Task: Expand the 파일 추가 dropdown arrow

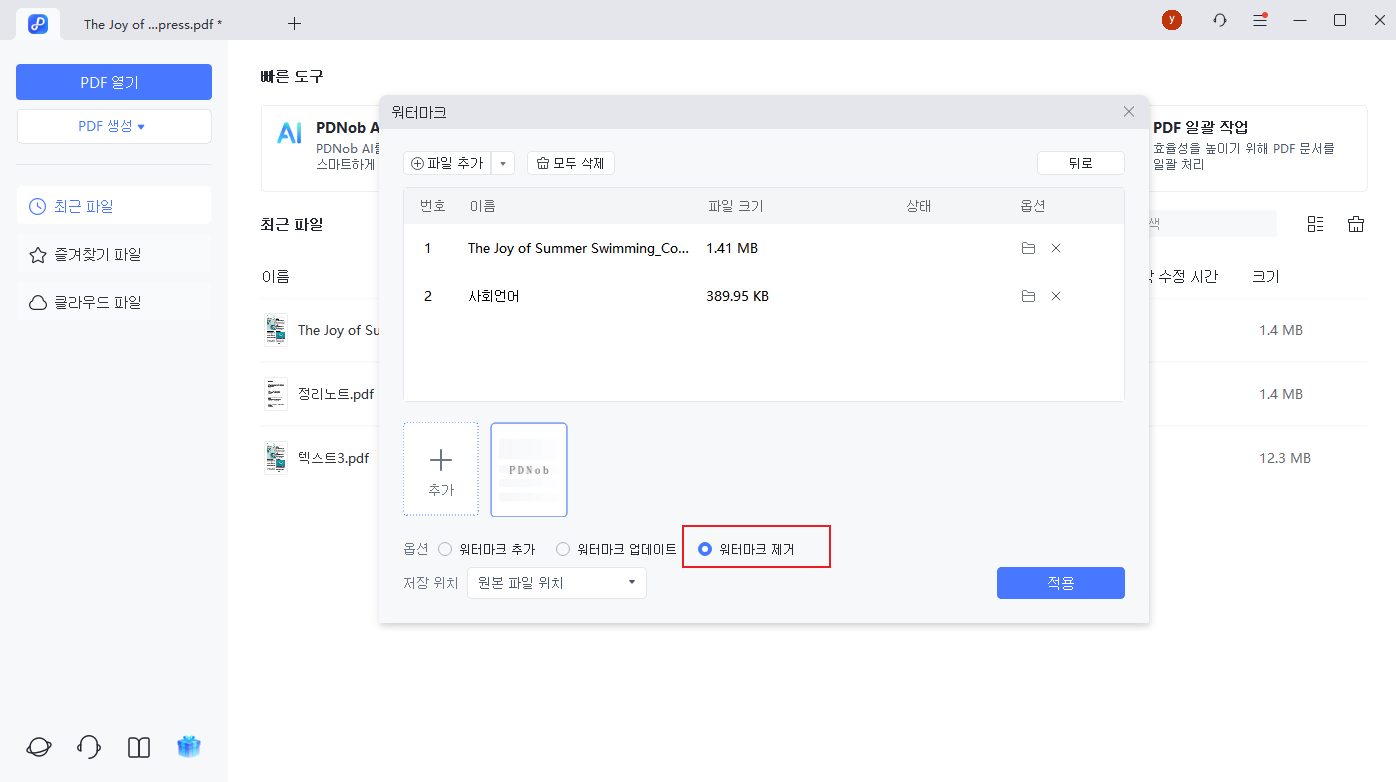Action: (x=503, y=162)
